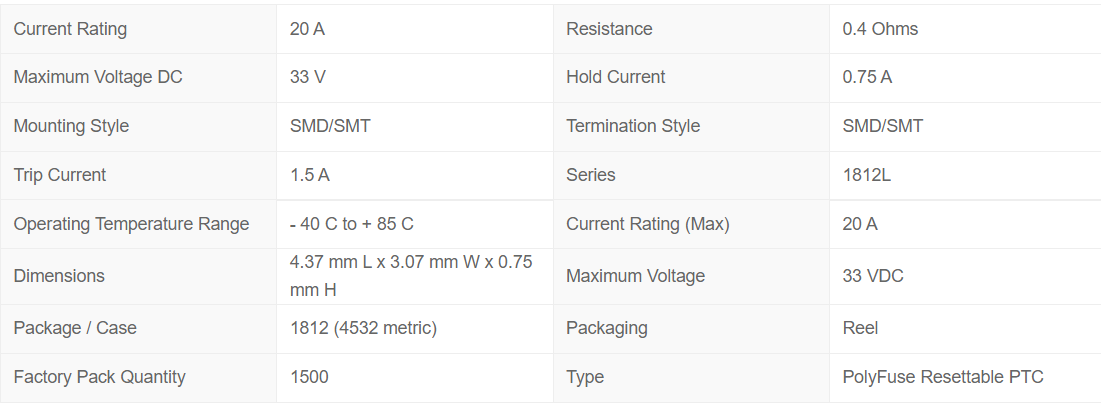The image size is (1101, 408).
Task: Select the 1.5 A trip current value
Action: tap(310, 175)
